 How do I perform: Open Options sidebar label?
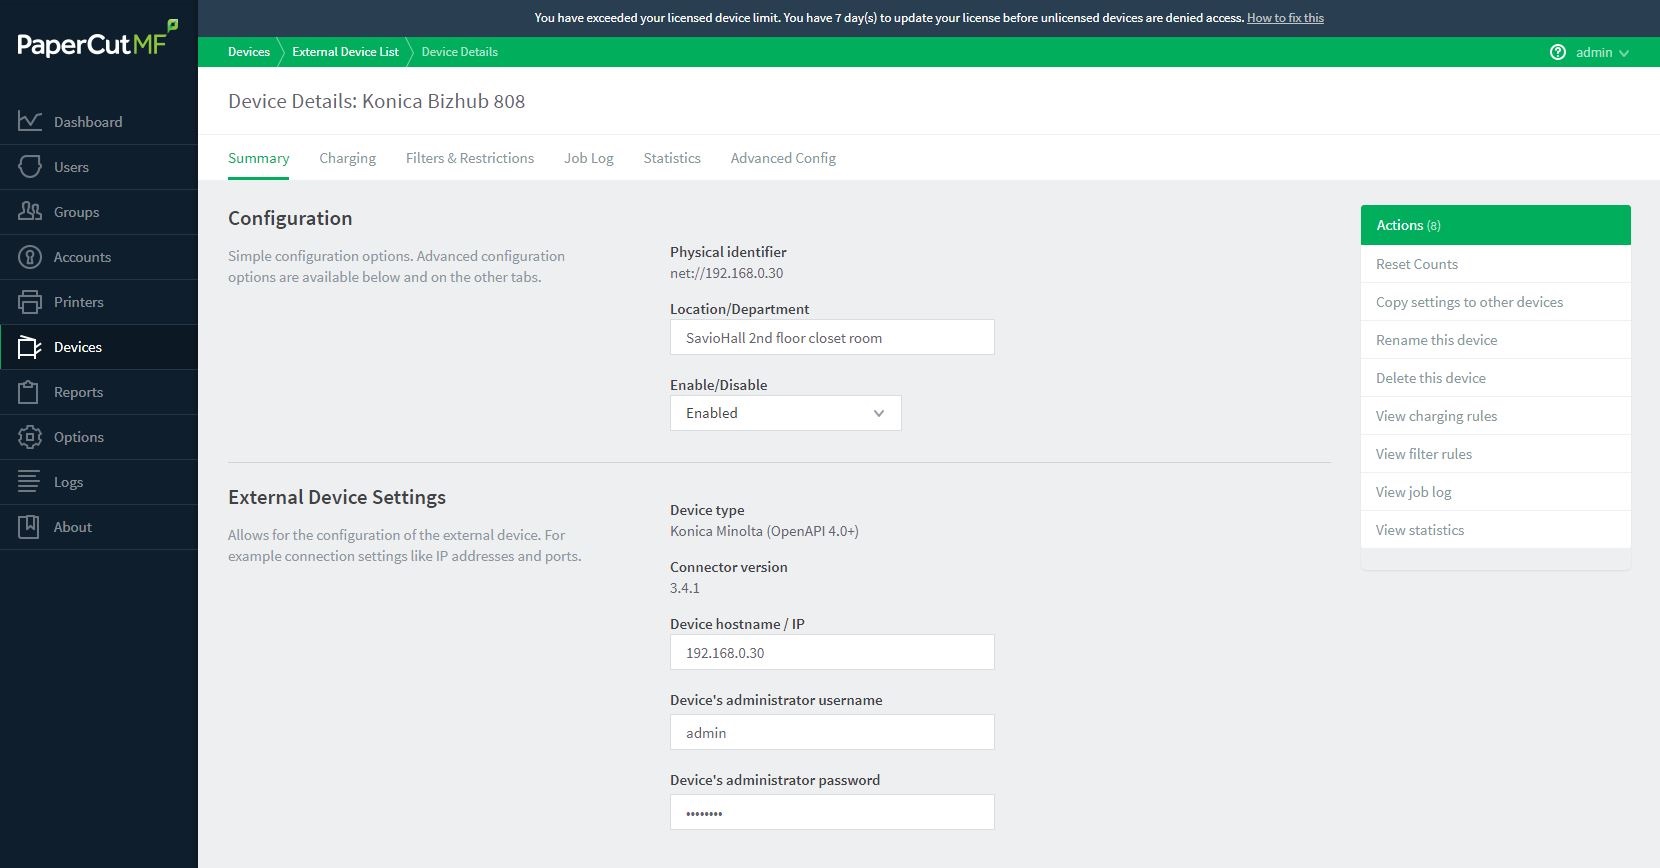pos(78,437)
